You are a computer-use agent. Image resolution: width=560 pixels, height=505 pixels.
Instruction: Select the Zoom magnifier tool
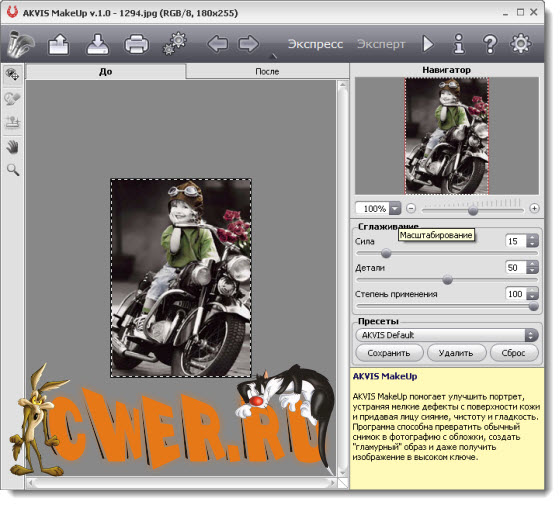[13, 170]
